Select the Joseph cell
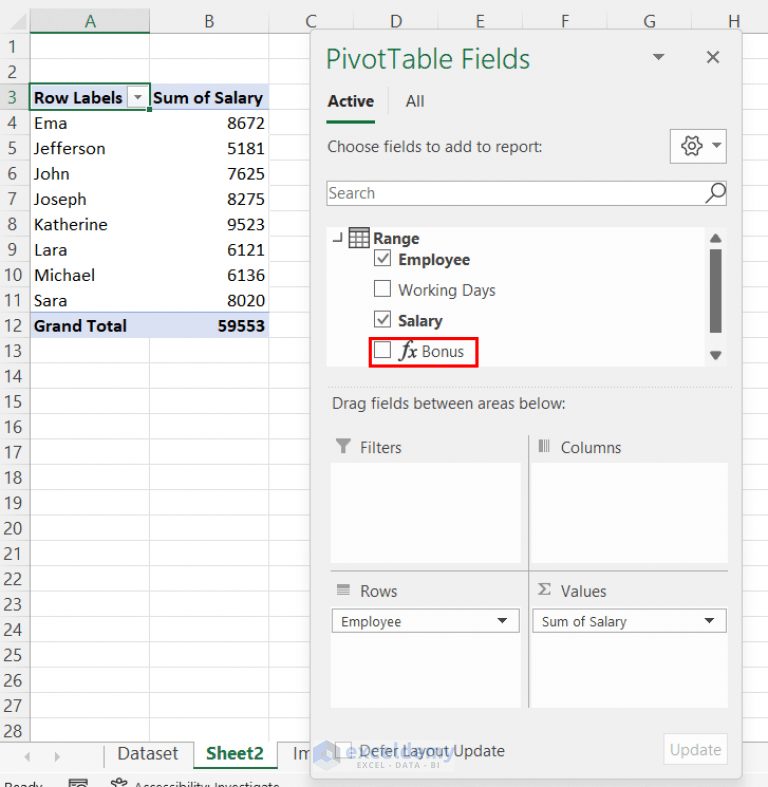 89,199
